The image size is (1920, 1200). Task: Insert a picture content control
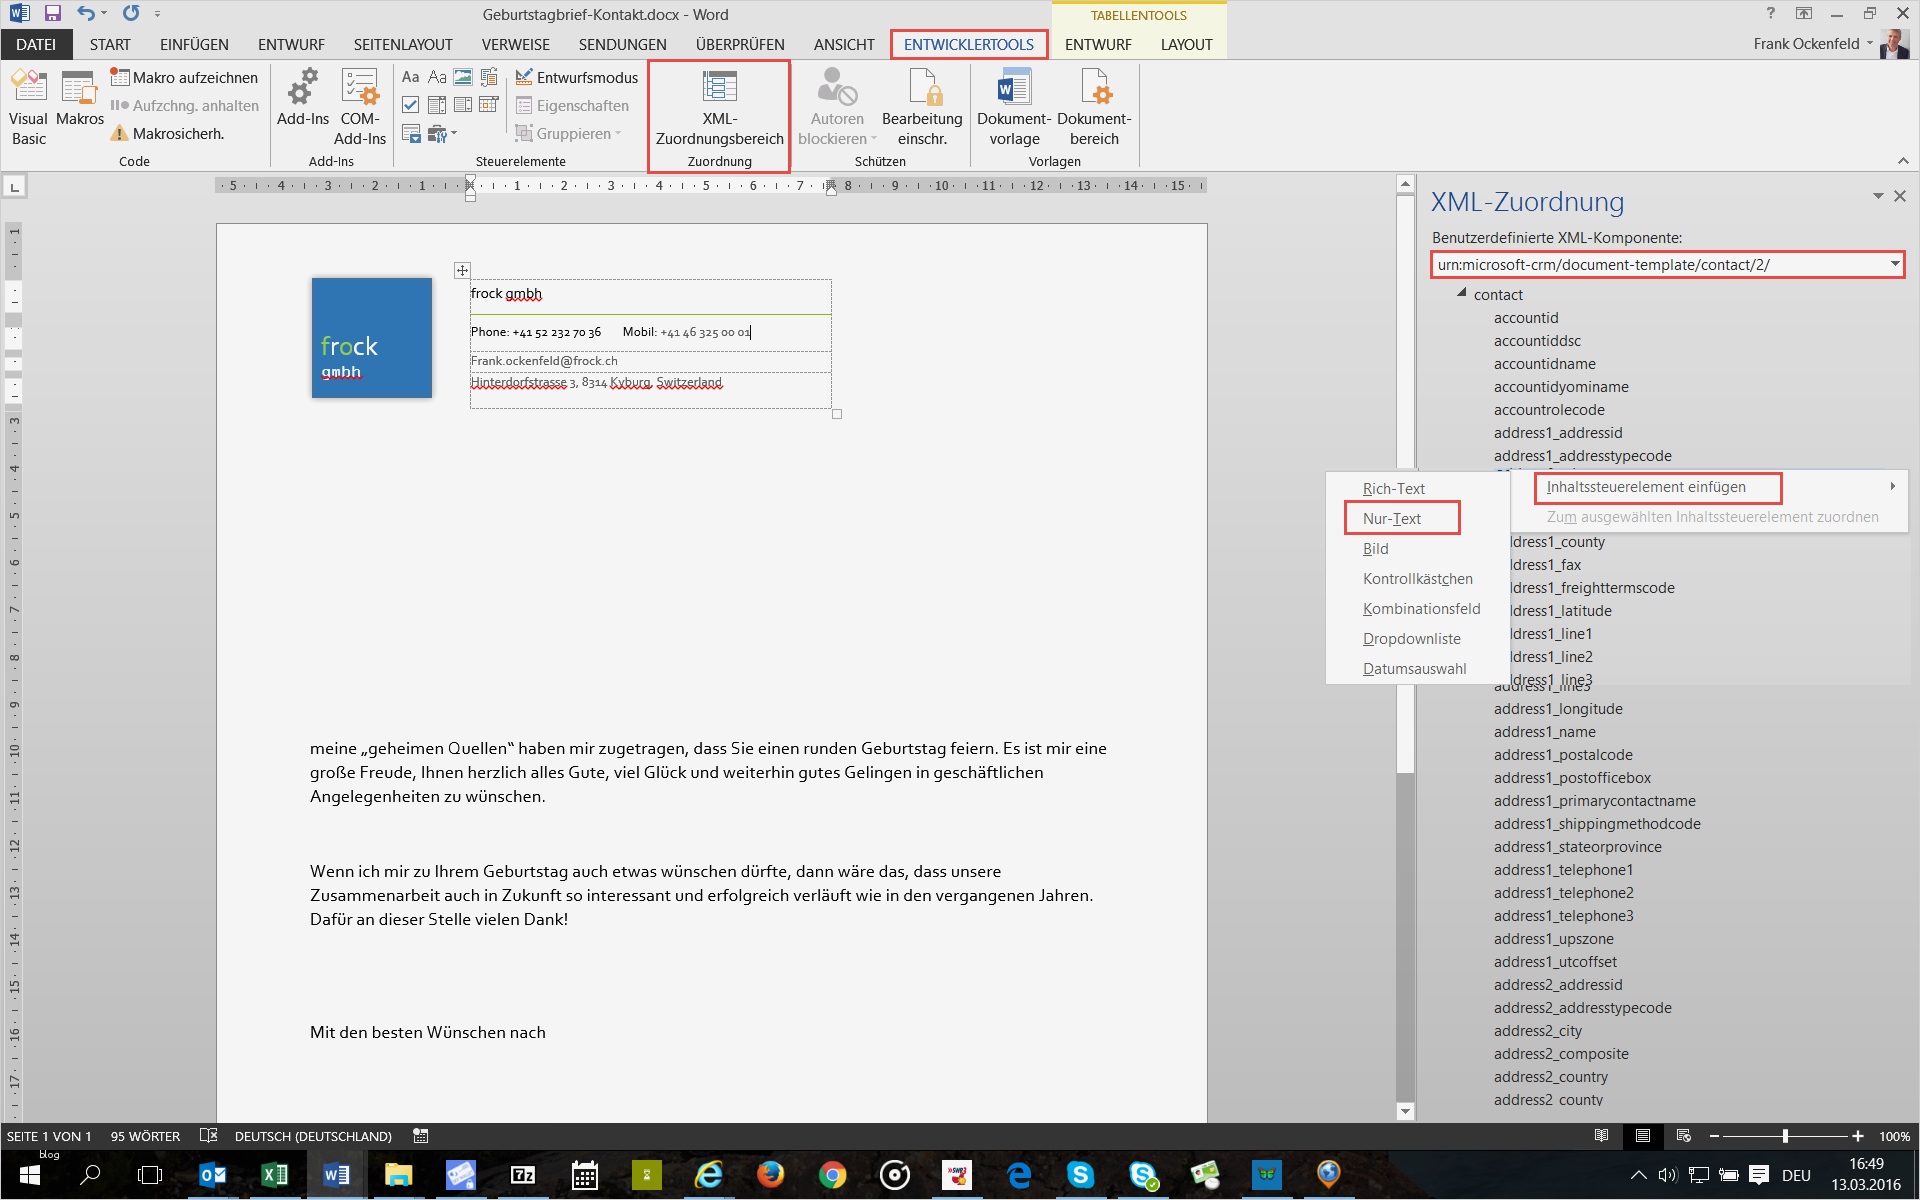coord(463,77)
